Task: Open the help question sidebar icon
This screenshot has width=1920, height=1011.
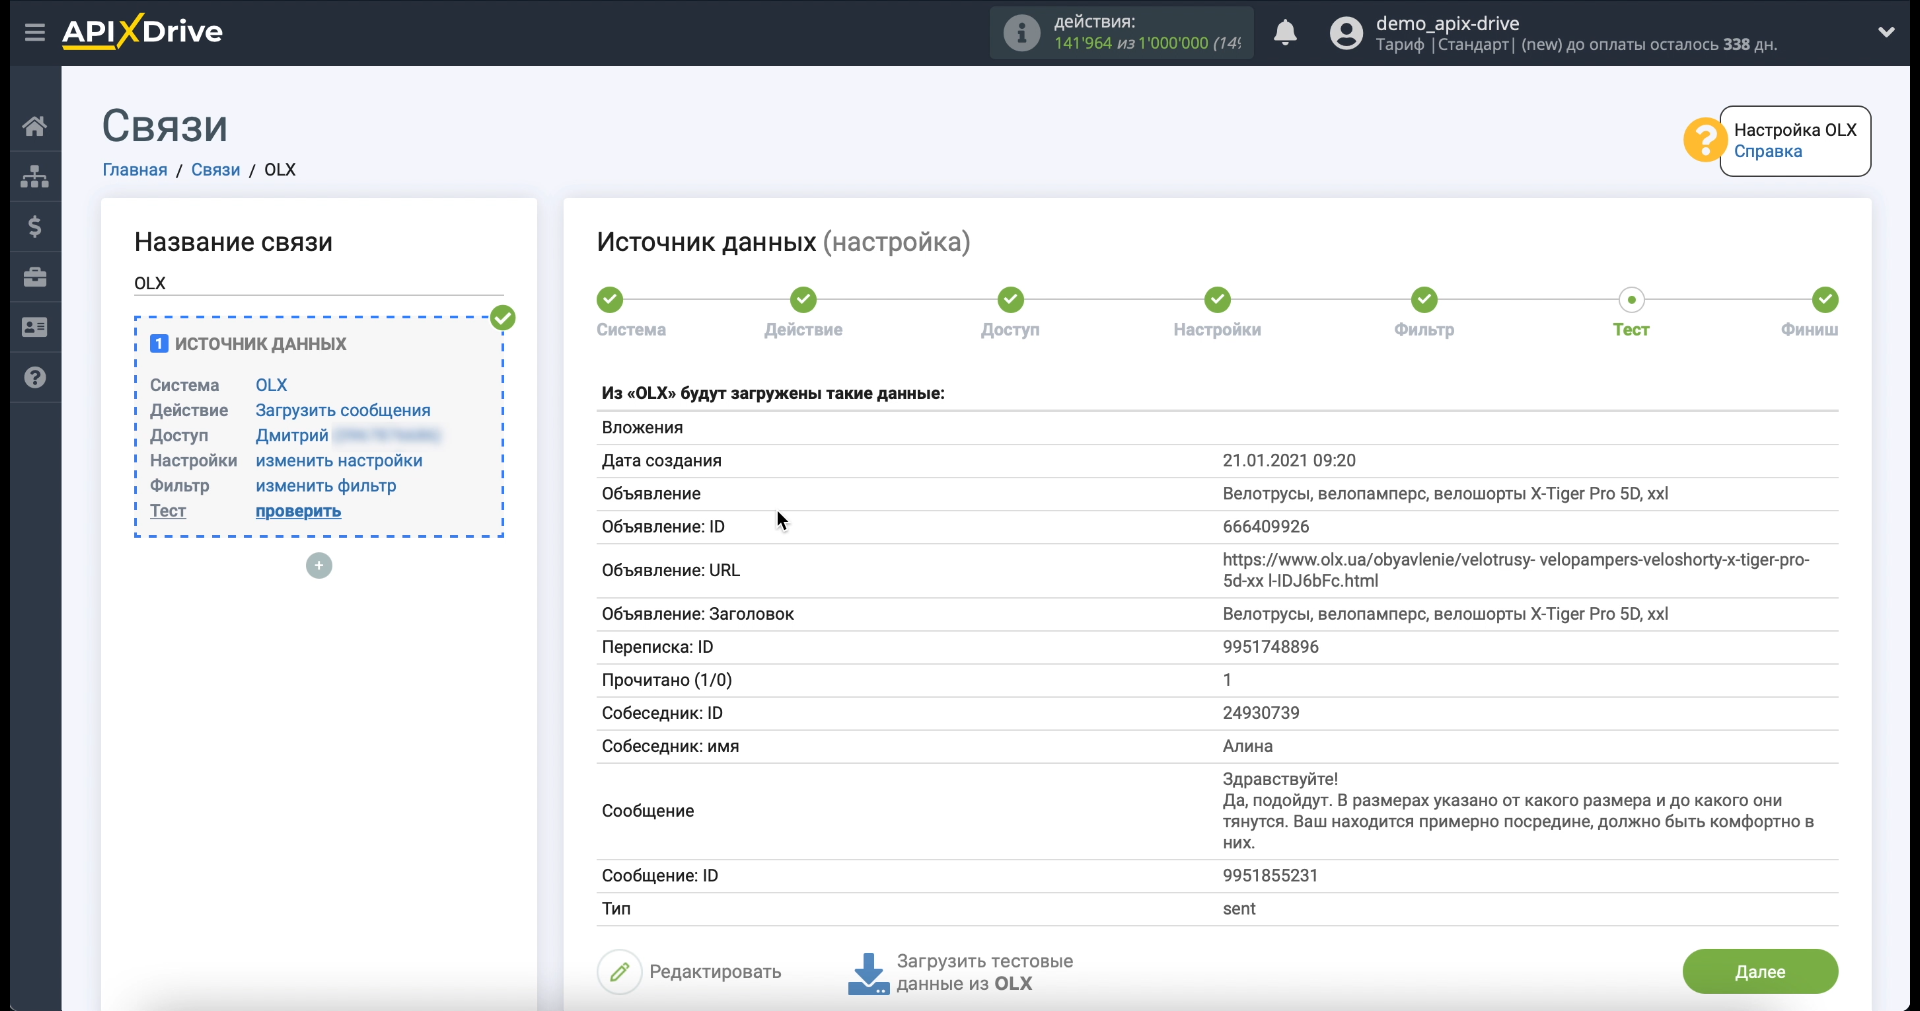Action: pos(35,377)
